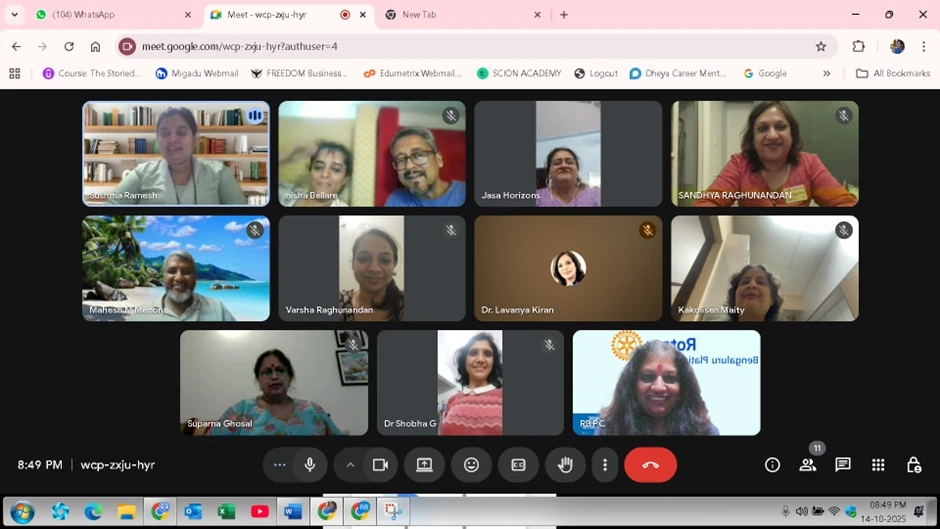Open more options three-dot menu
Image resolution: width=940 pixels, height=529 pixels.
pos(605,465)
